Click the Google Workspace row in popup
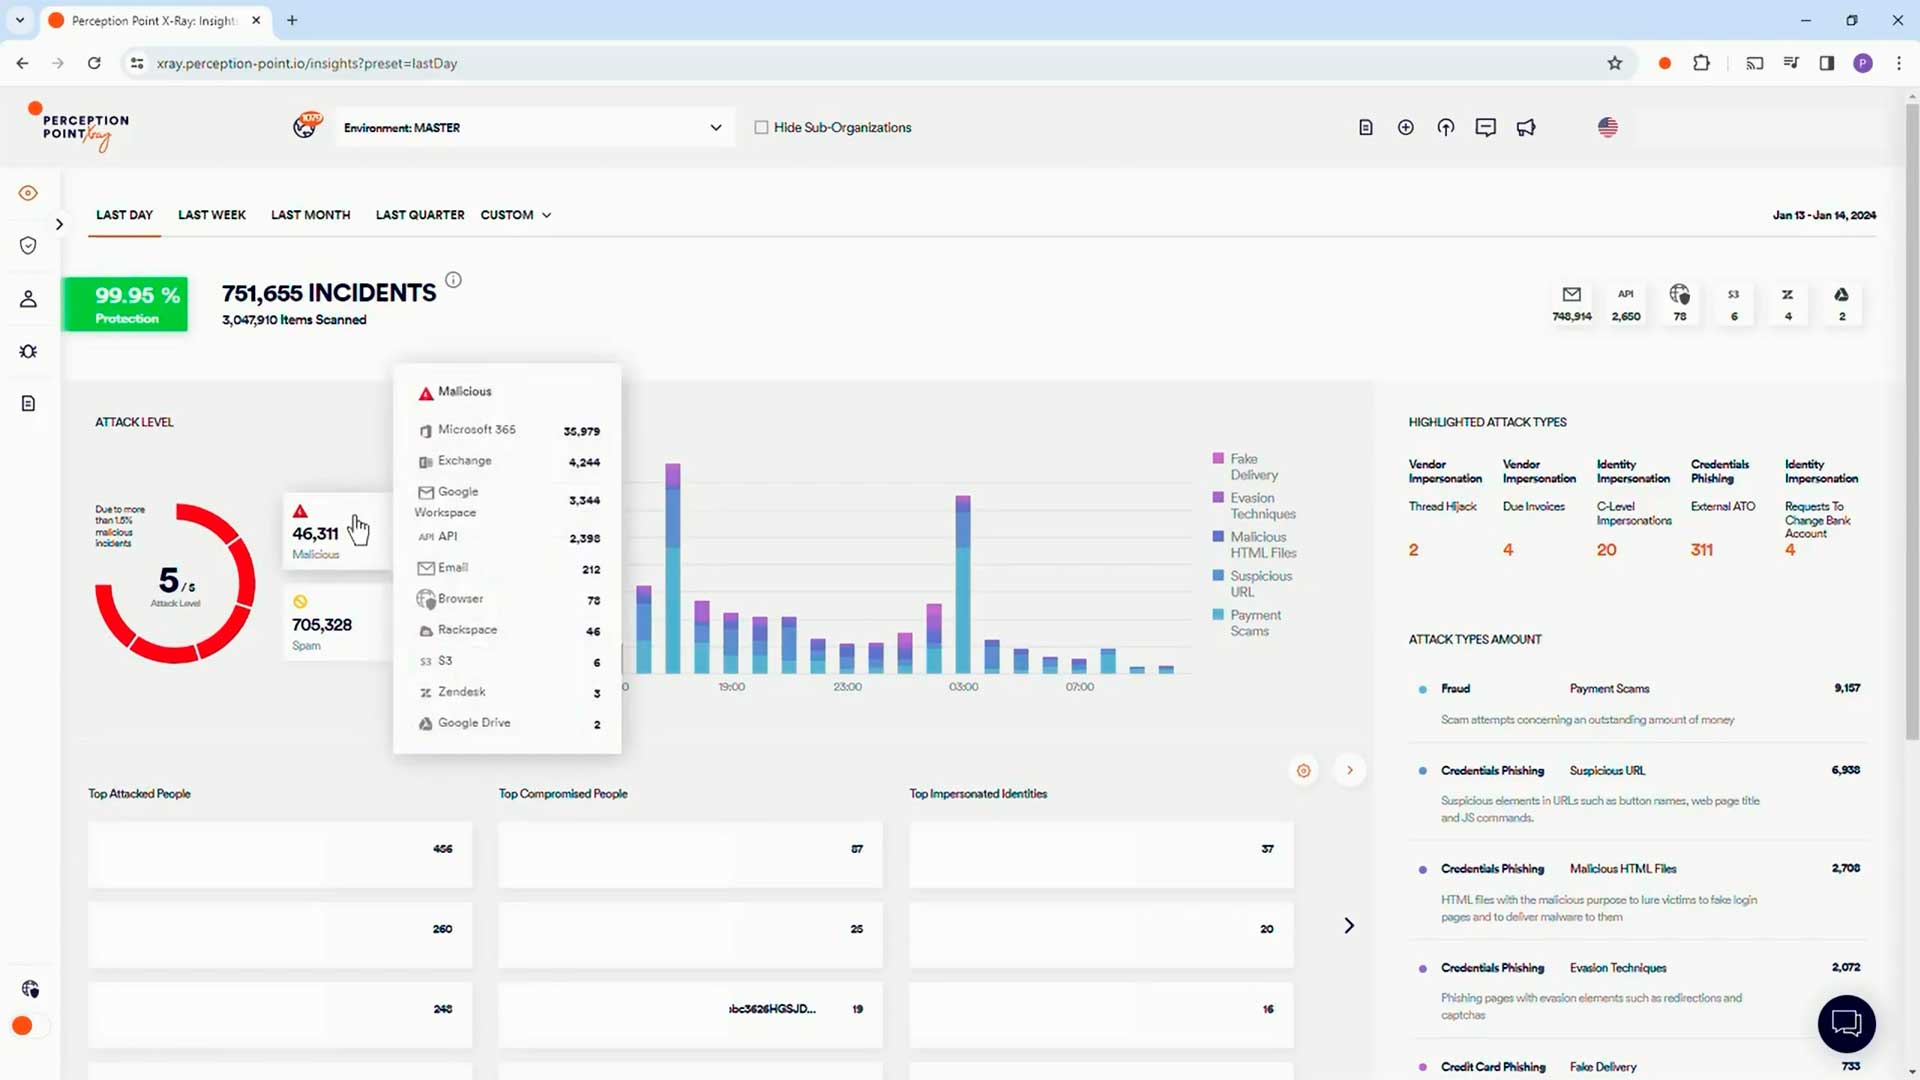 [508, 501]
